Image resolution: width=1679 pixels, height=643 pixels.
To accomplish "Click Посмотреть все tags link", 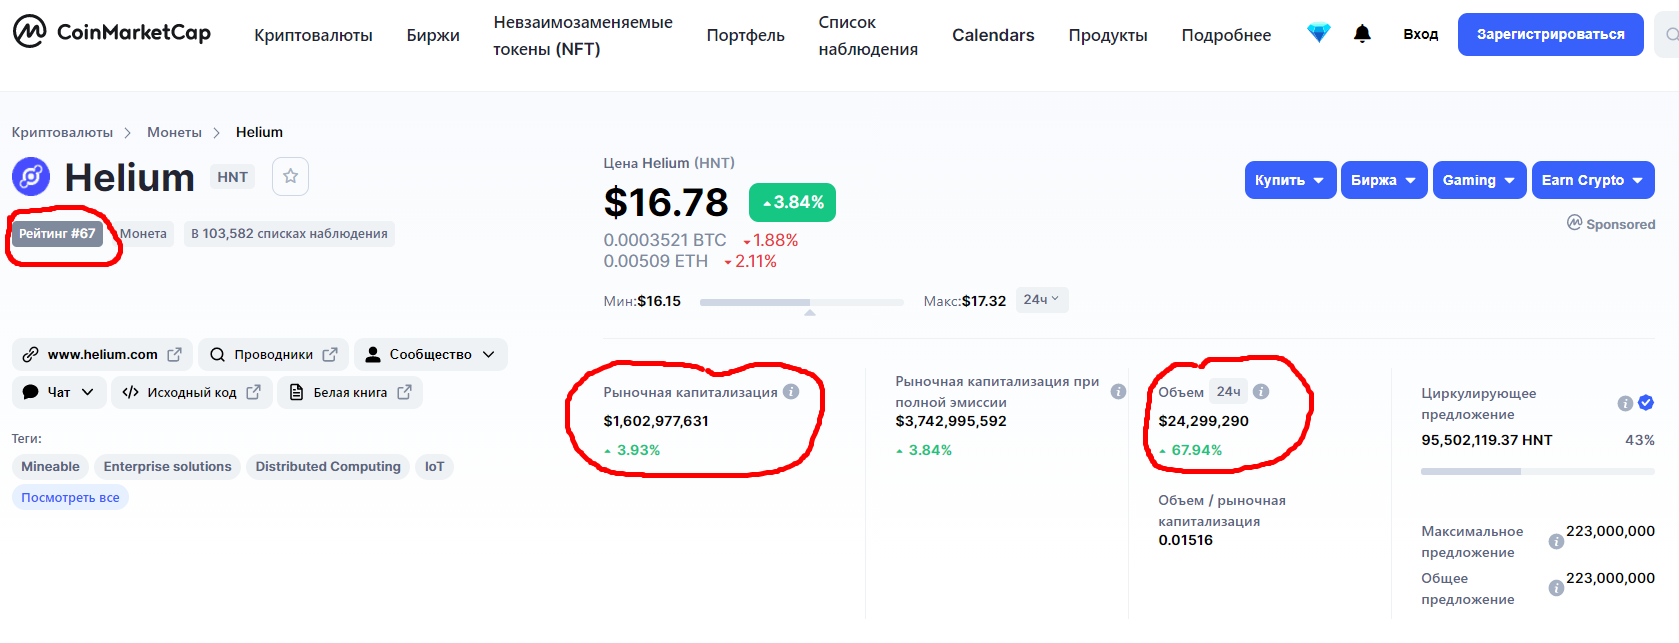I will tap(70, 498).
